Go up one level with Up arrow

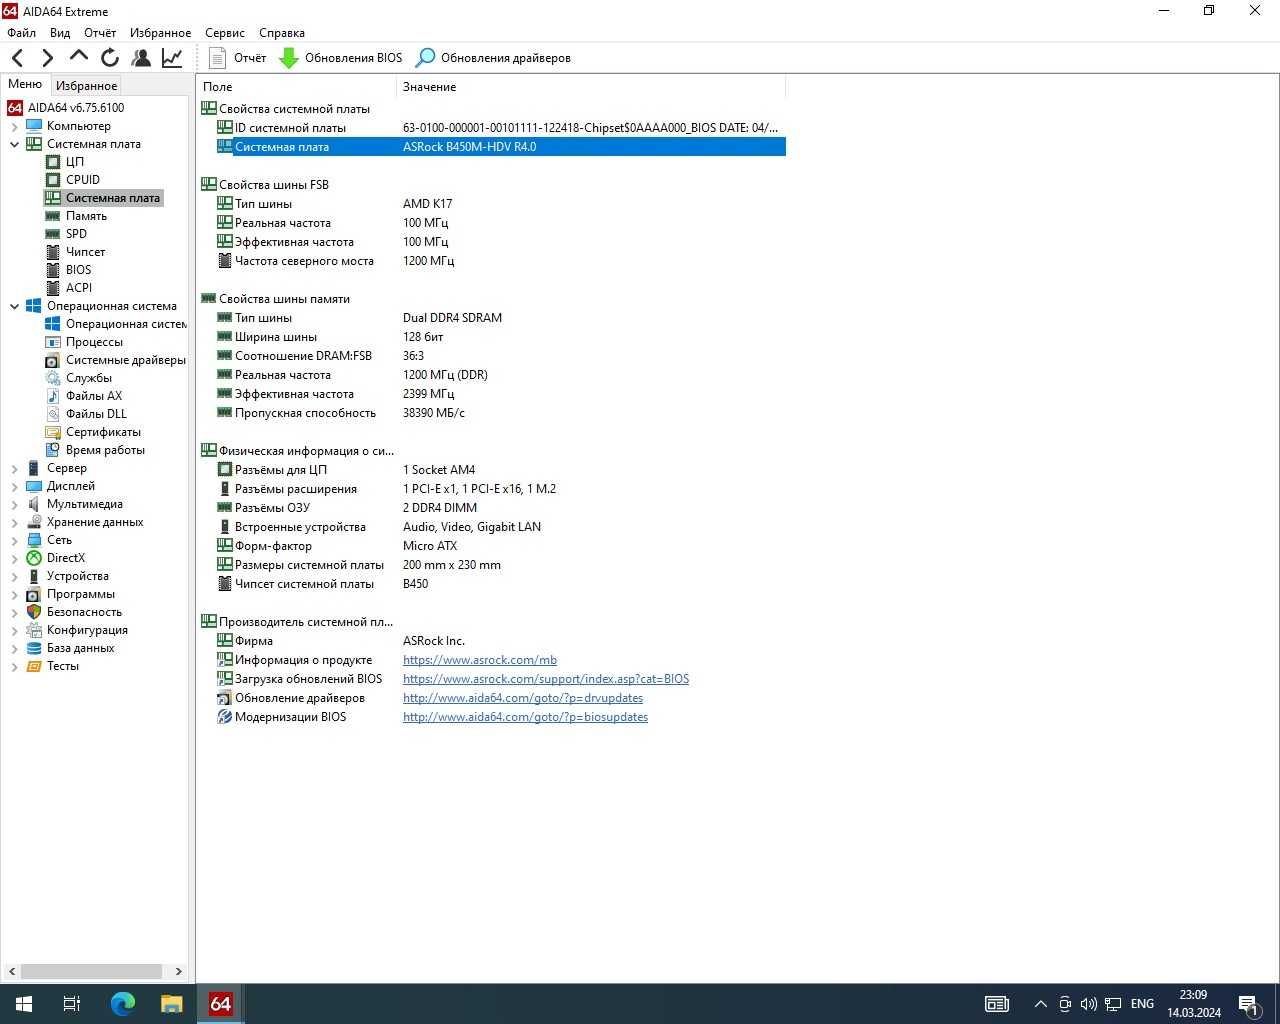(79, 57)
